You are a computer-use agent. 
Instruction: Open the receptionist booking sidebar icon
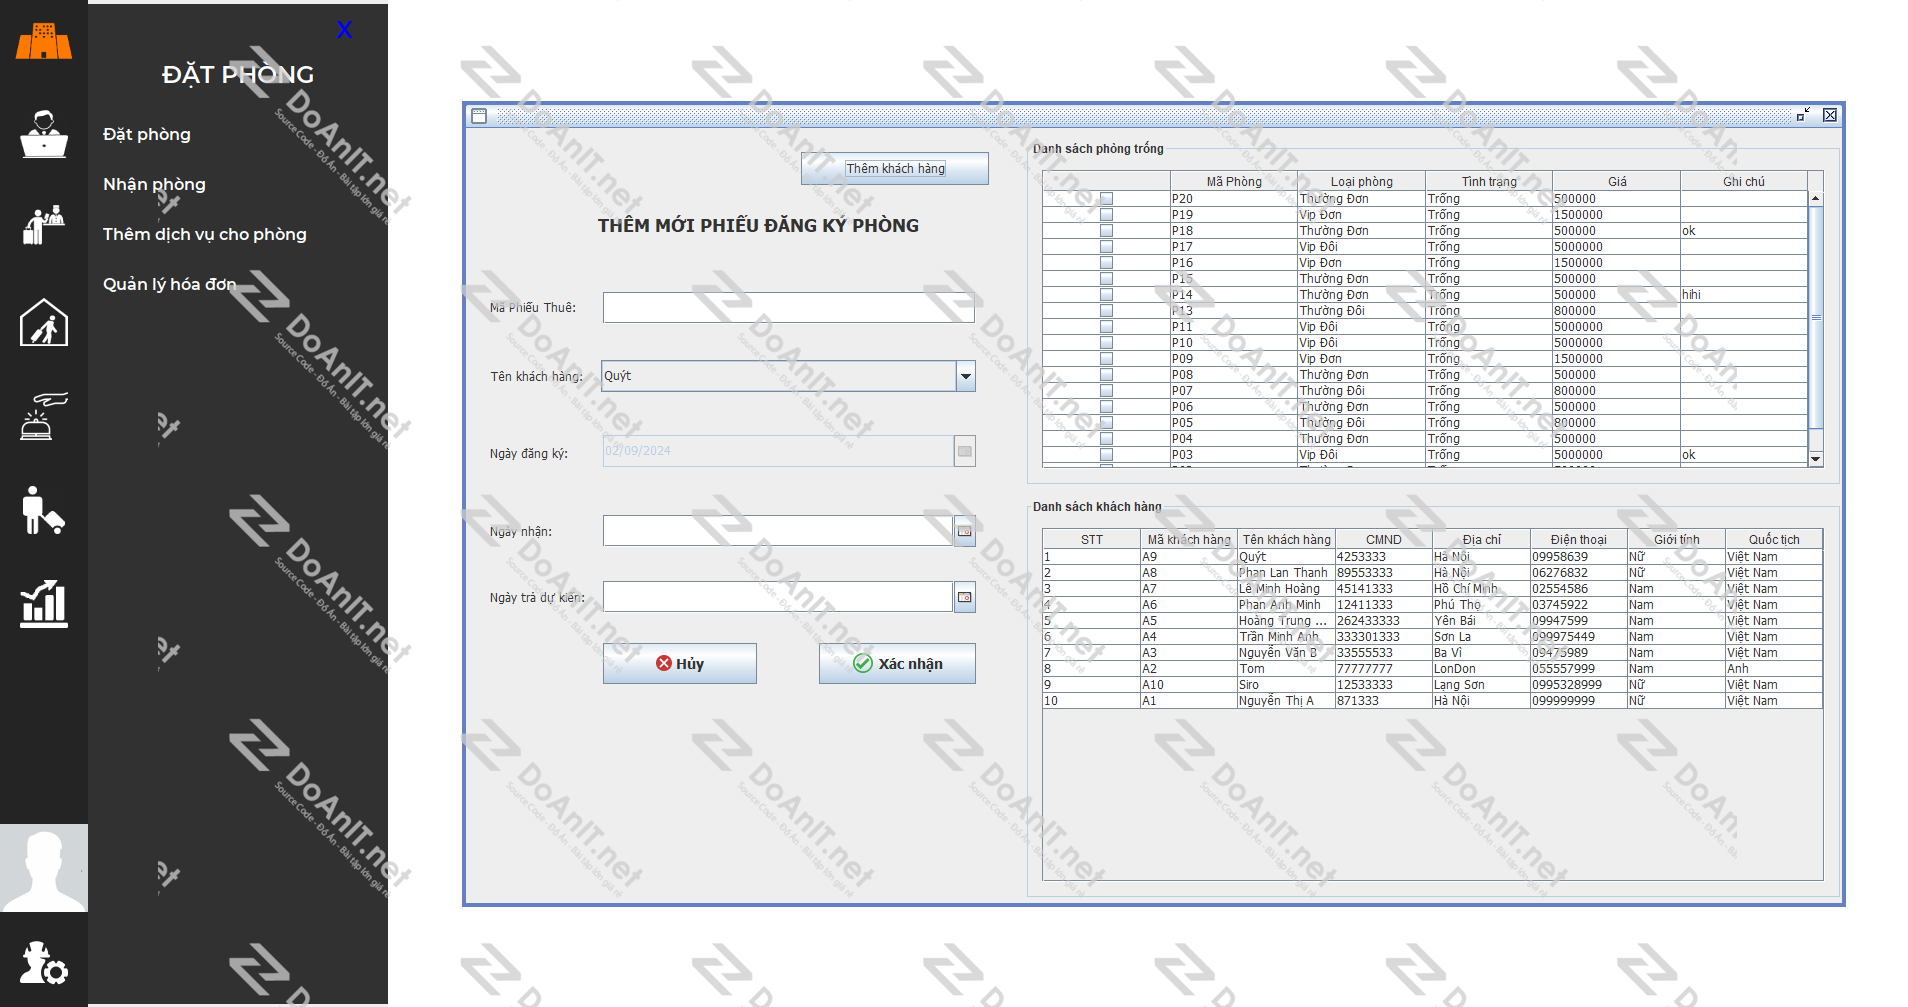tap(44, 134)
